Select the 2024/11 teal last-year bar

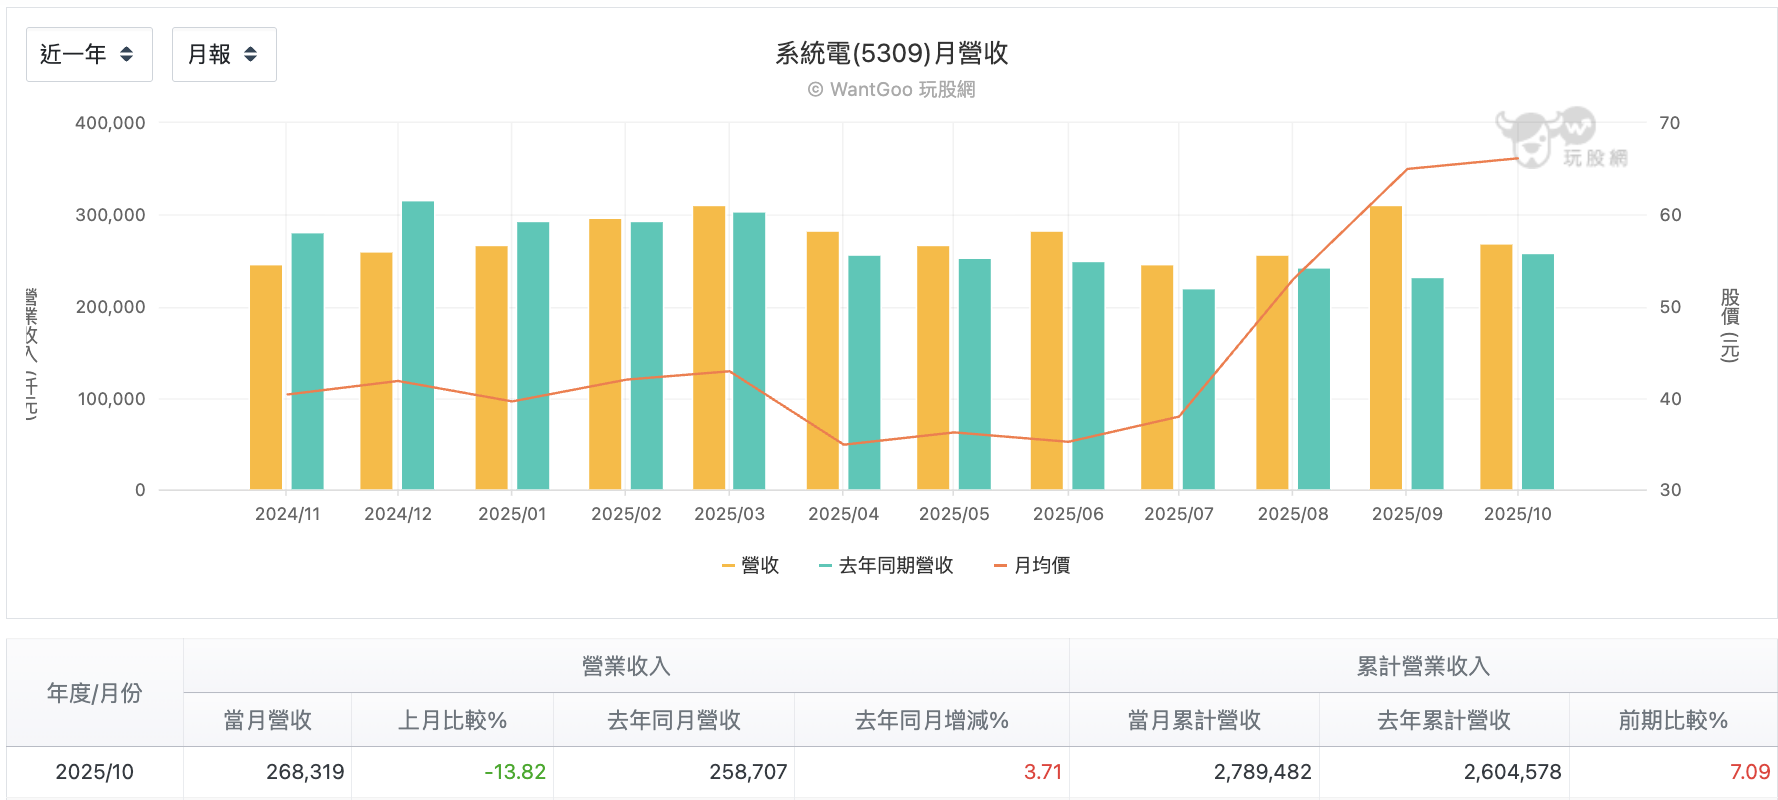click(308, 362)
